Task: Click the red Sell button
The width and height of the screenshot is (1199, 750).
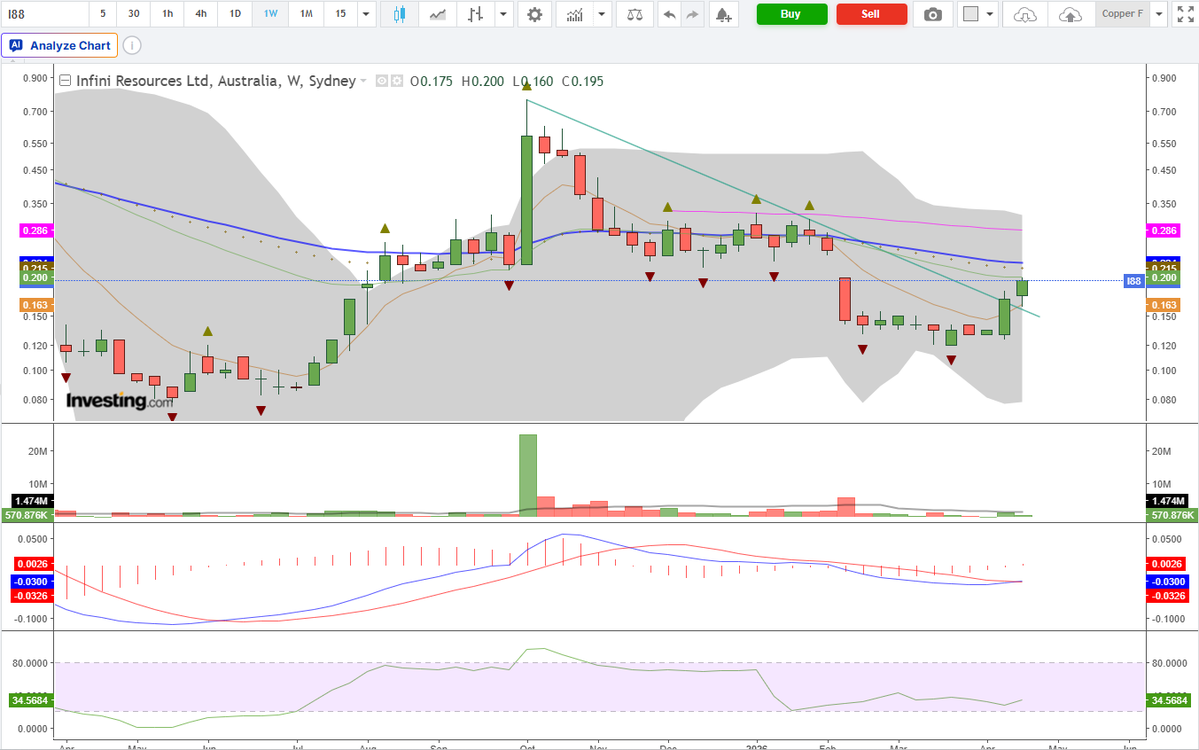Action: pyautogui.click(x=871, y=14)
